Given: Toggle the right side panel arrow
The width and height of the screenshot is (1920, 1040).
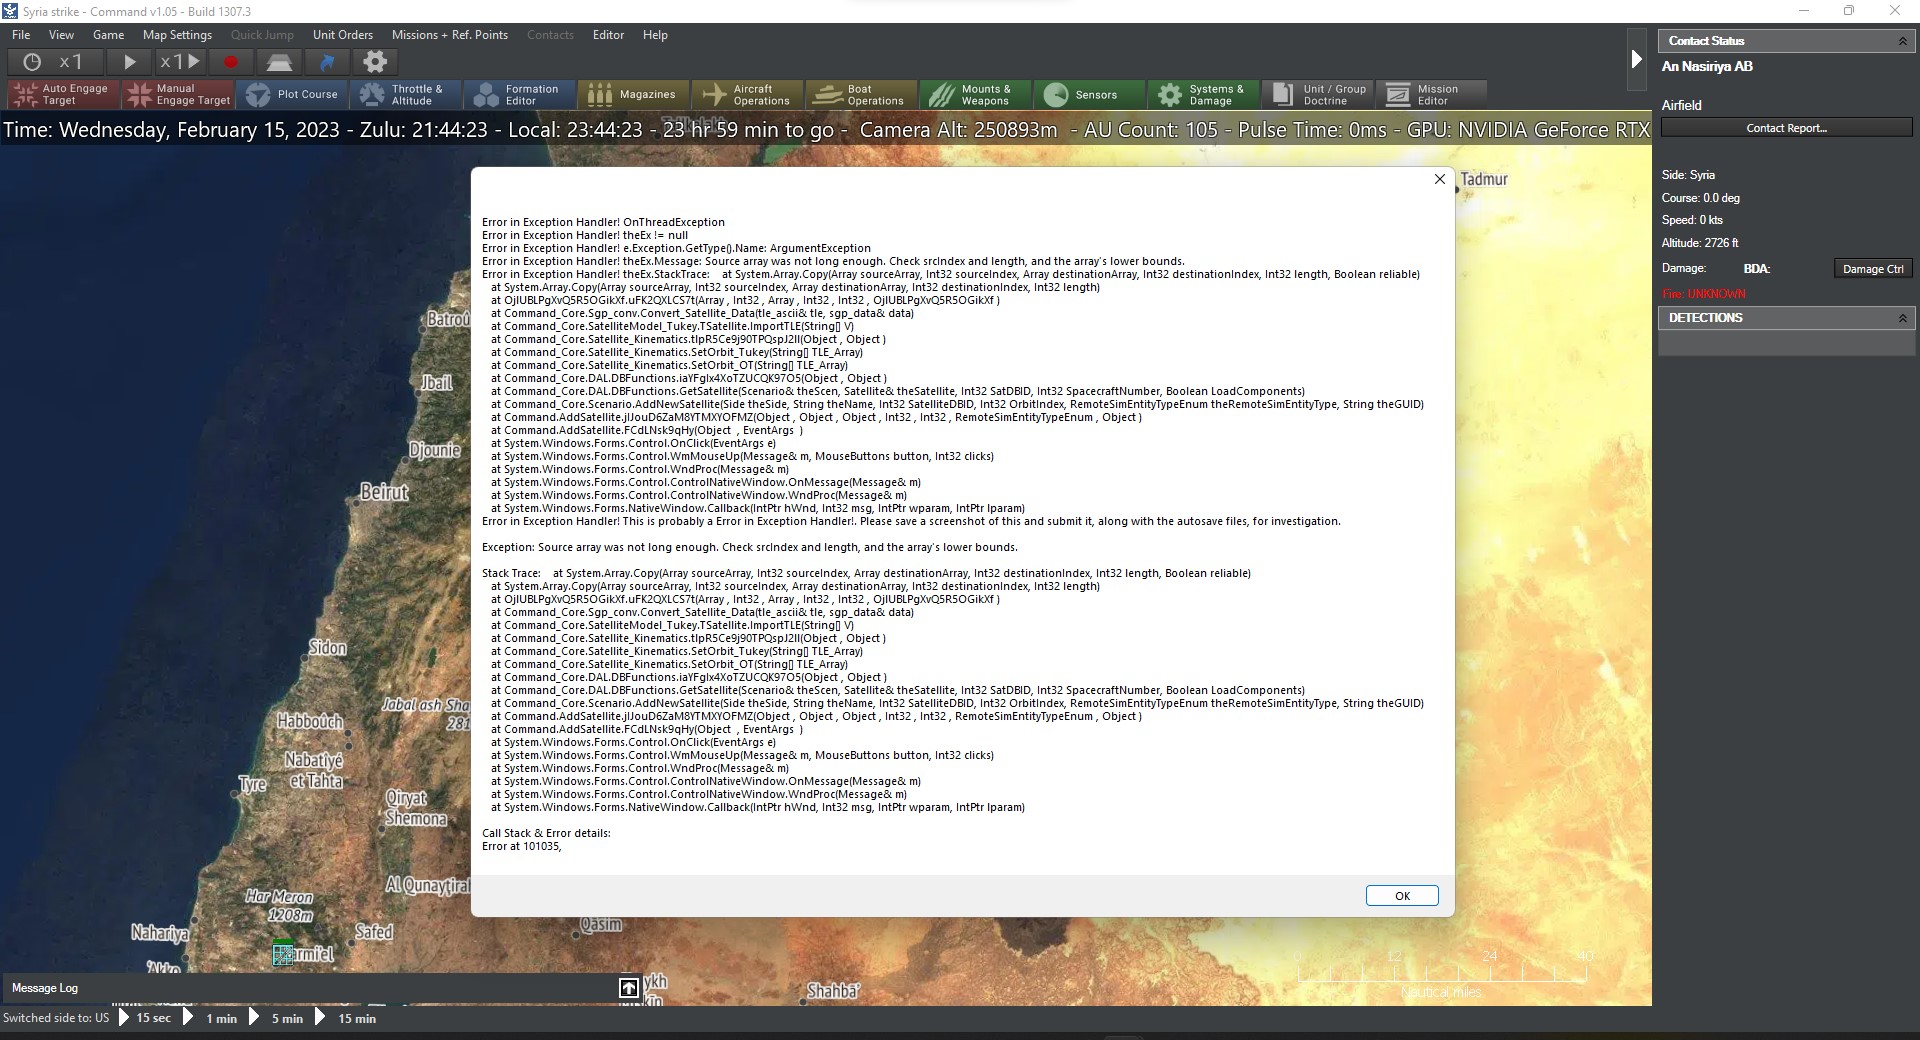Looking at the screenshot, I should (1636, 59).
